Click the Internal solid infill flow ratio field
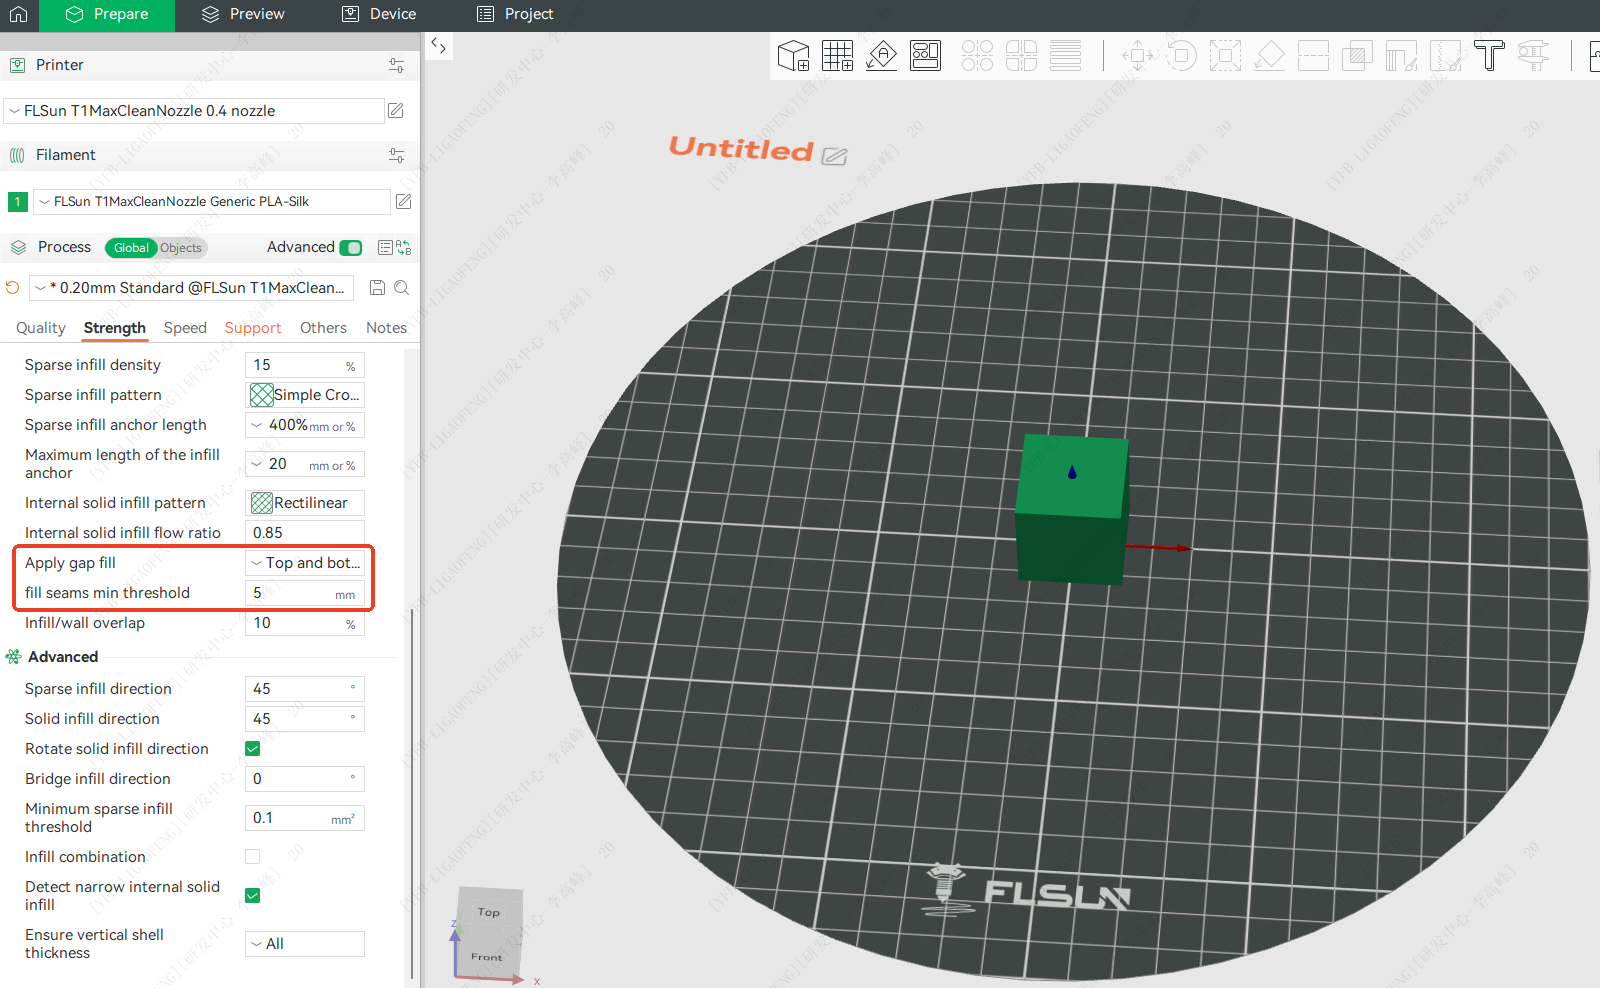Screen dimensions: 1600x988 (x=305, y=533)
